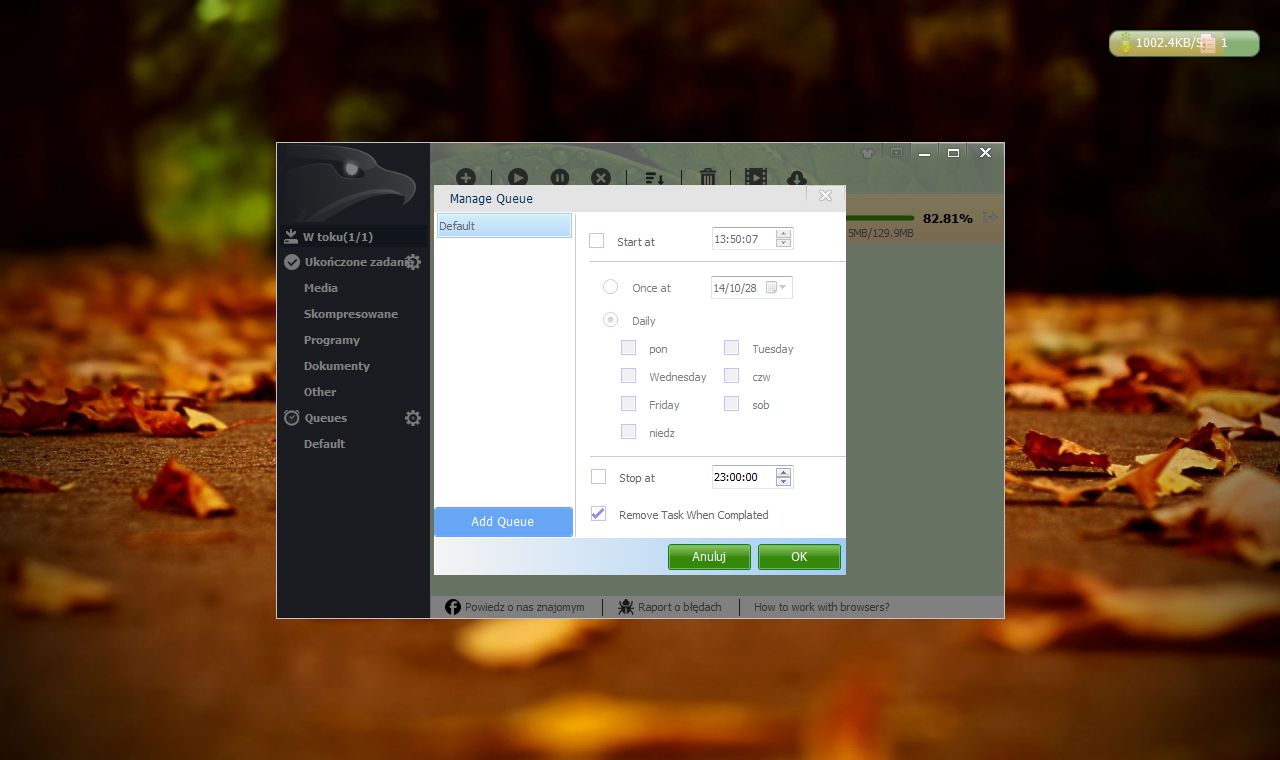This screenshot has height=760, width=1280.
Task: Click the arrow icon beside 82.81% progress
Action: point(990,217)
